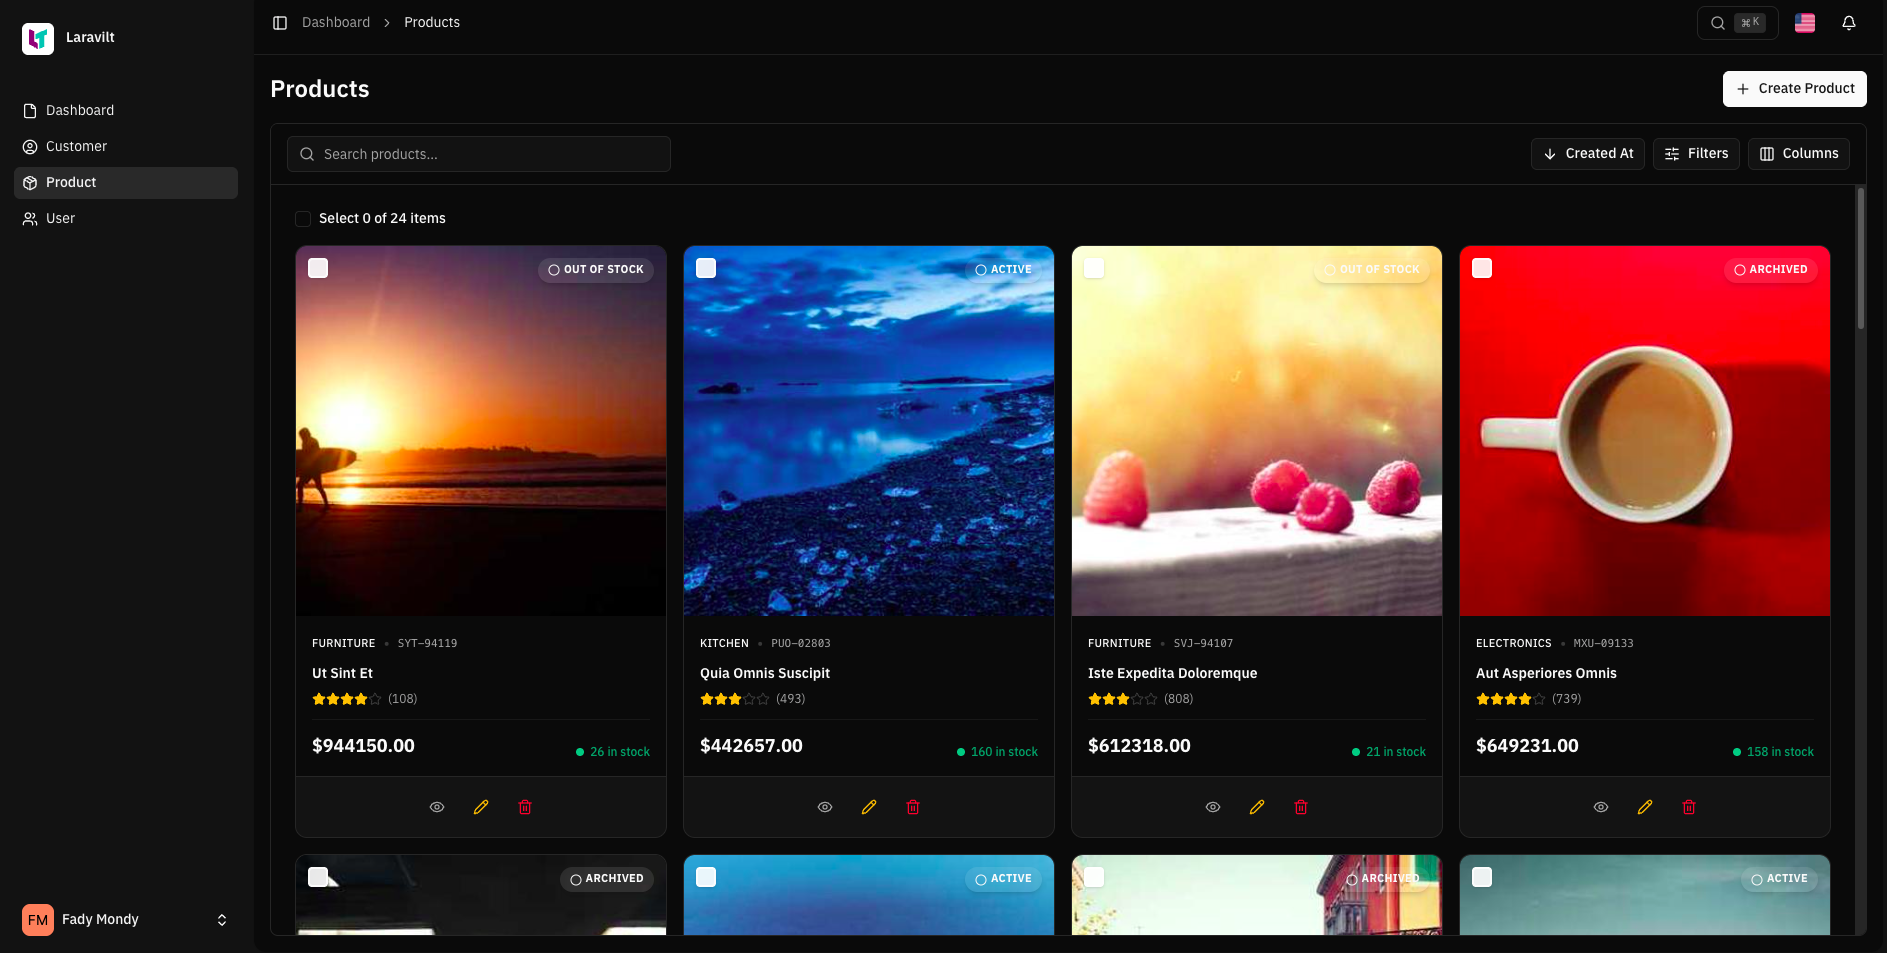Click the Create Product button
Viewport: 1887px width, 953px height.
point(1794,89)
